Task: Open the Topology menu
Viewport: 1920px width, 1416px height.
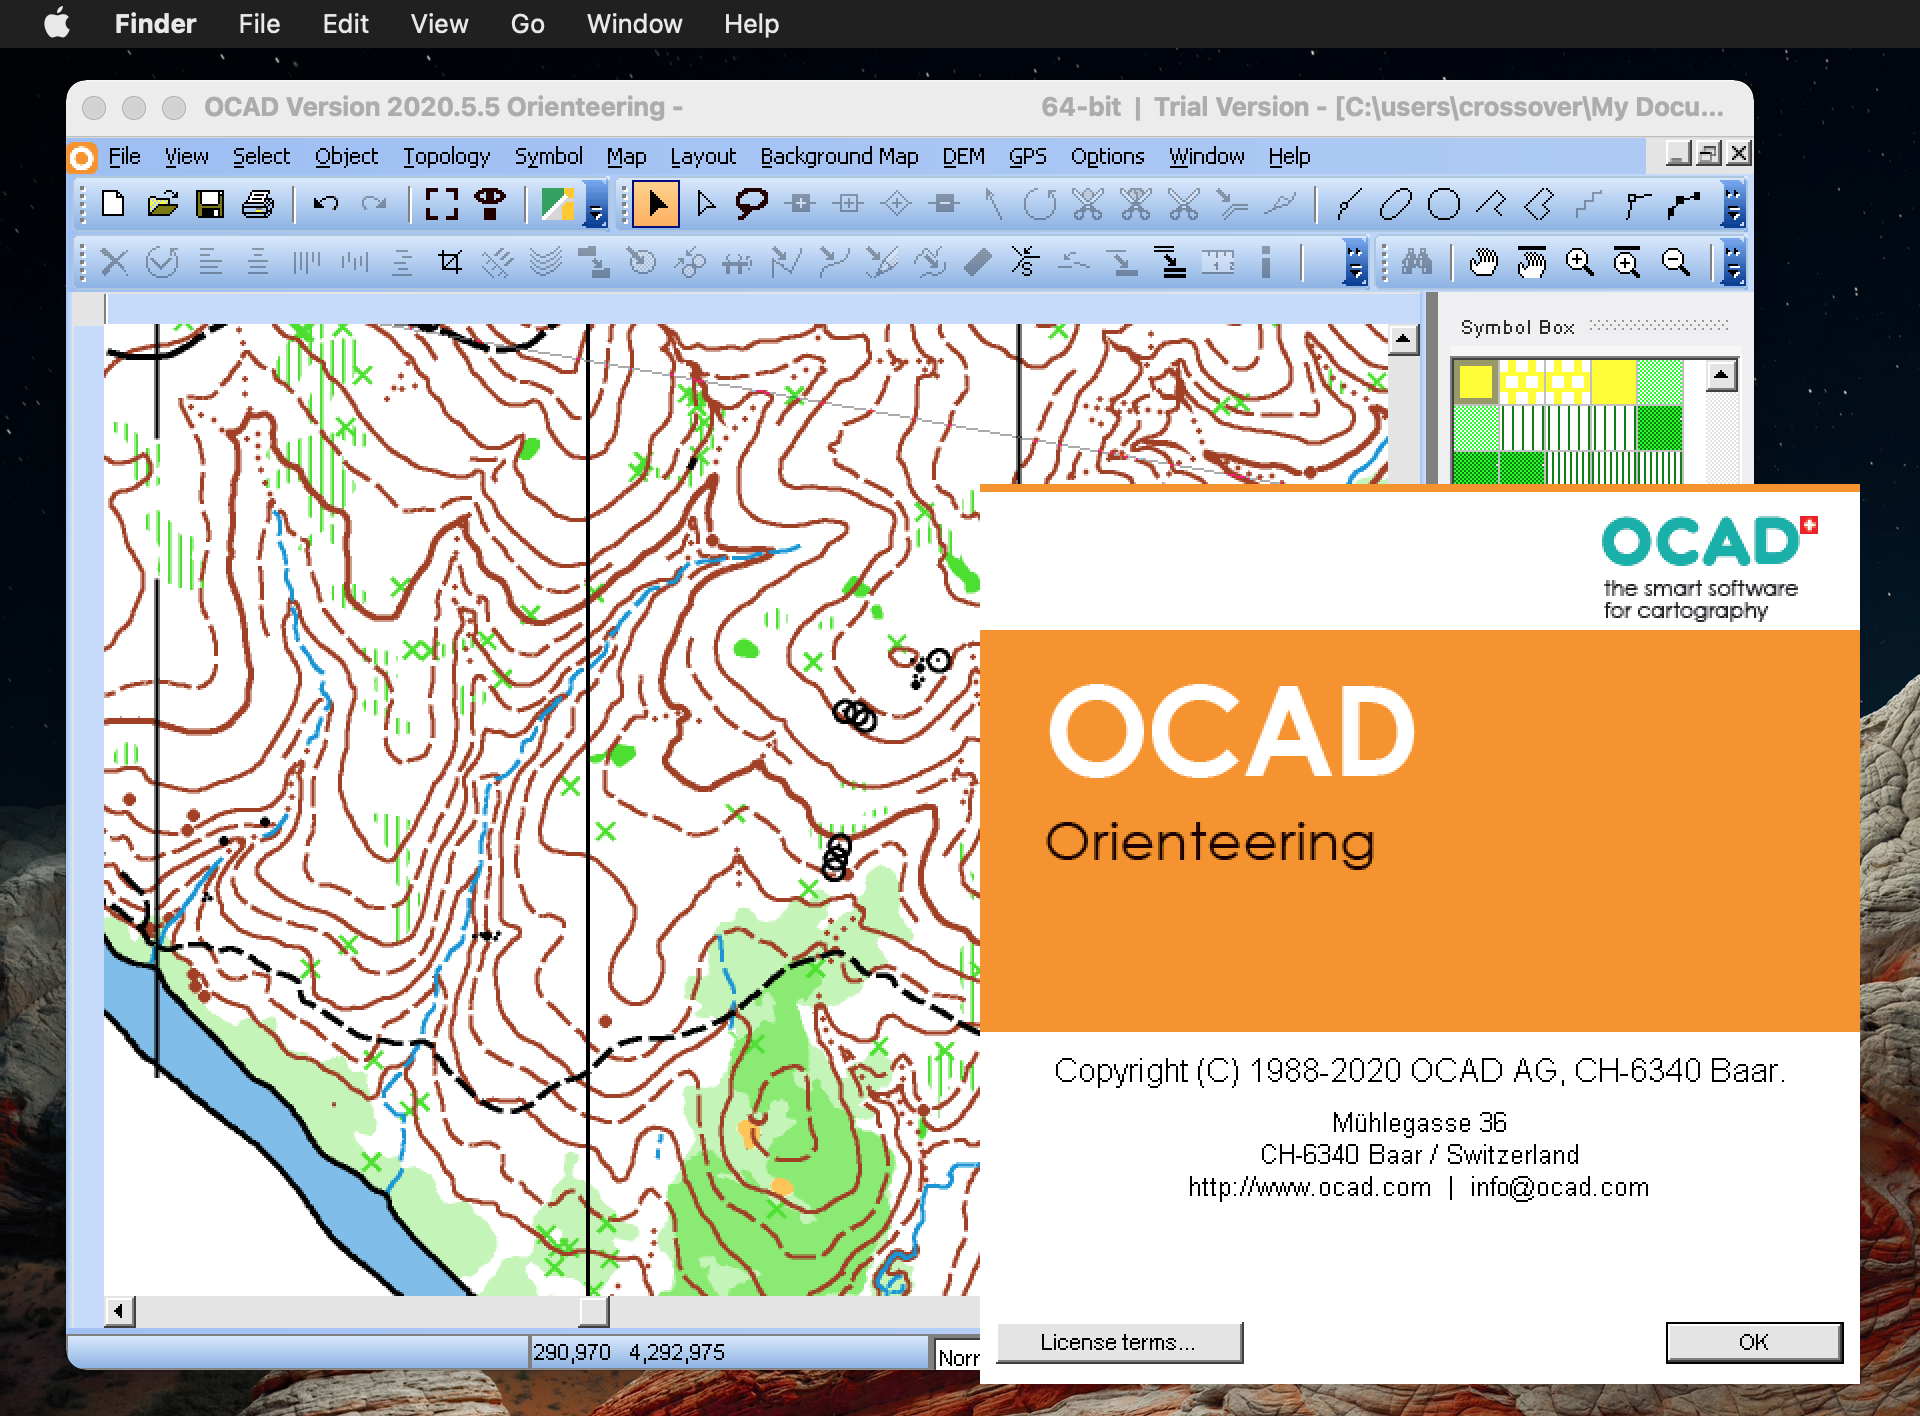Action: click(x=446, y=156)
